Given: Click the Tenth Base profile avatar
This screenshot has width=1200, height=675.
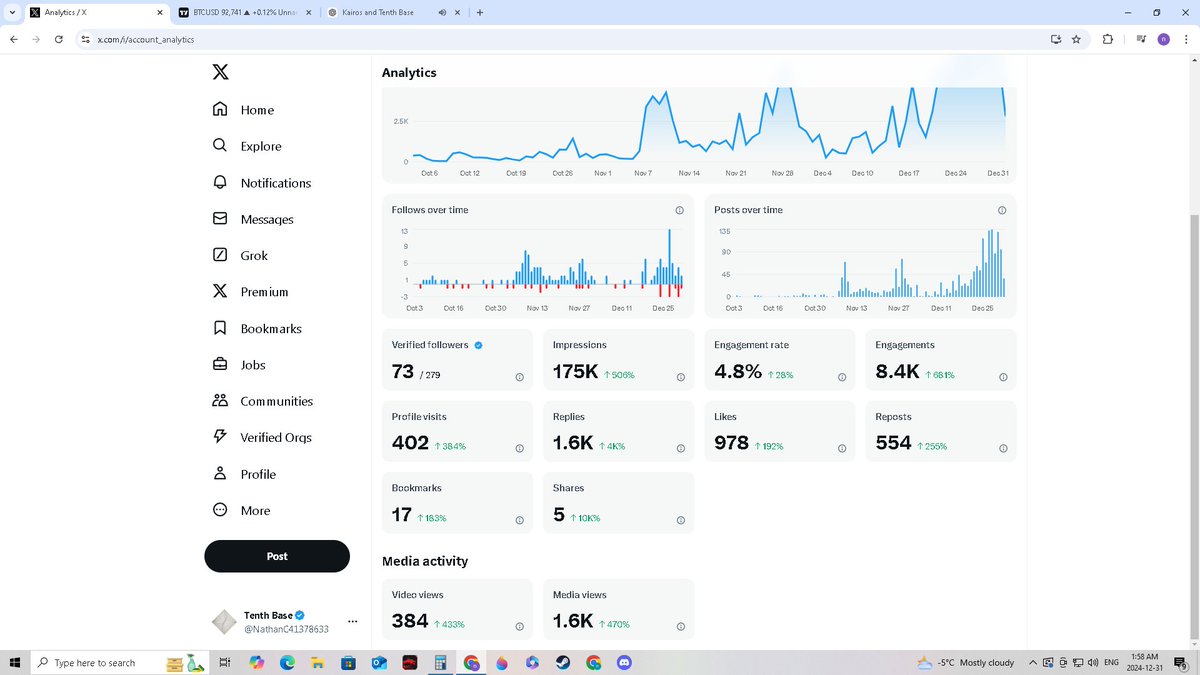Looking at the screenshot, I should (x=224, y=622).
